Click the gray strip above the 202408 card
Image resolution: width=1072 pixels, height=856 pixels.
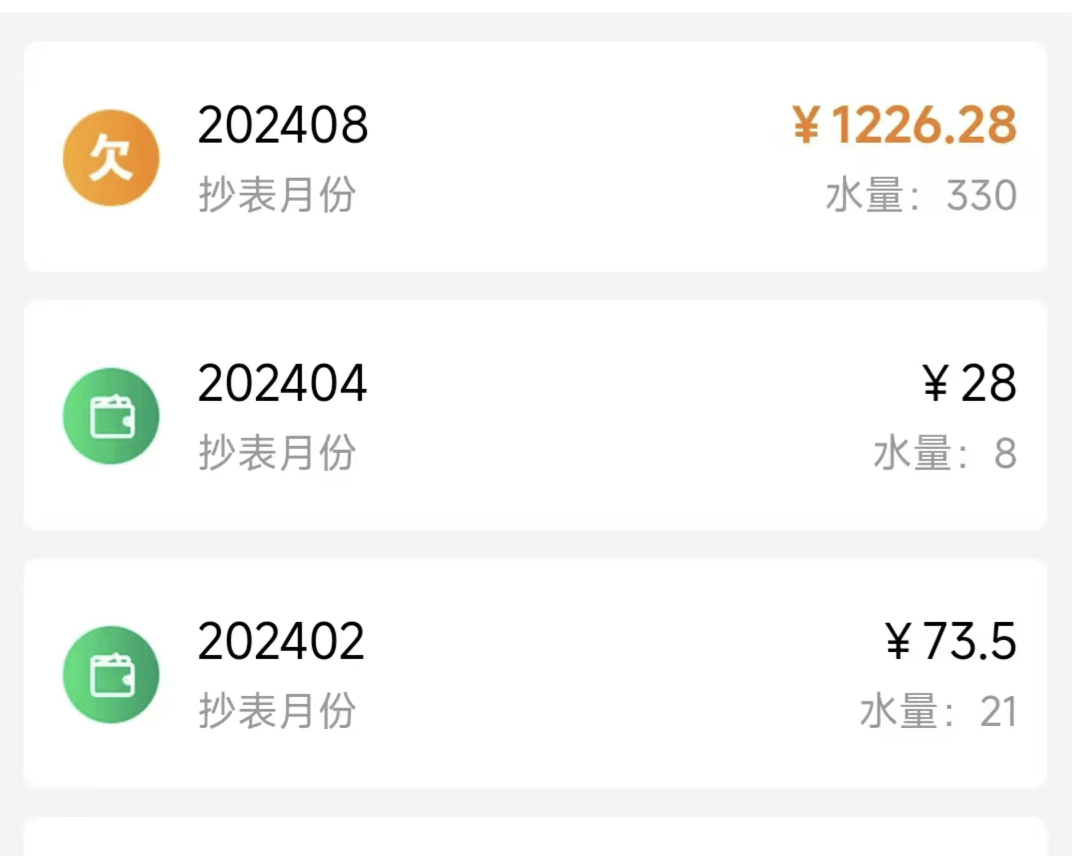(x=535, y=26)
